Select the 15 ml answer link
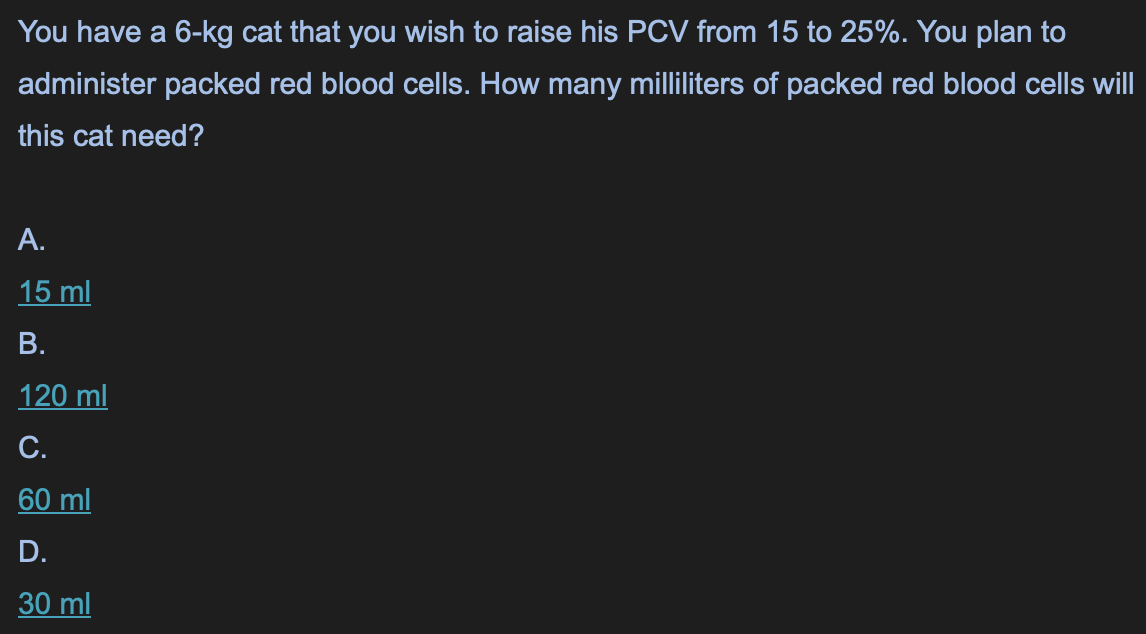 54,292
